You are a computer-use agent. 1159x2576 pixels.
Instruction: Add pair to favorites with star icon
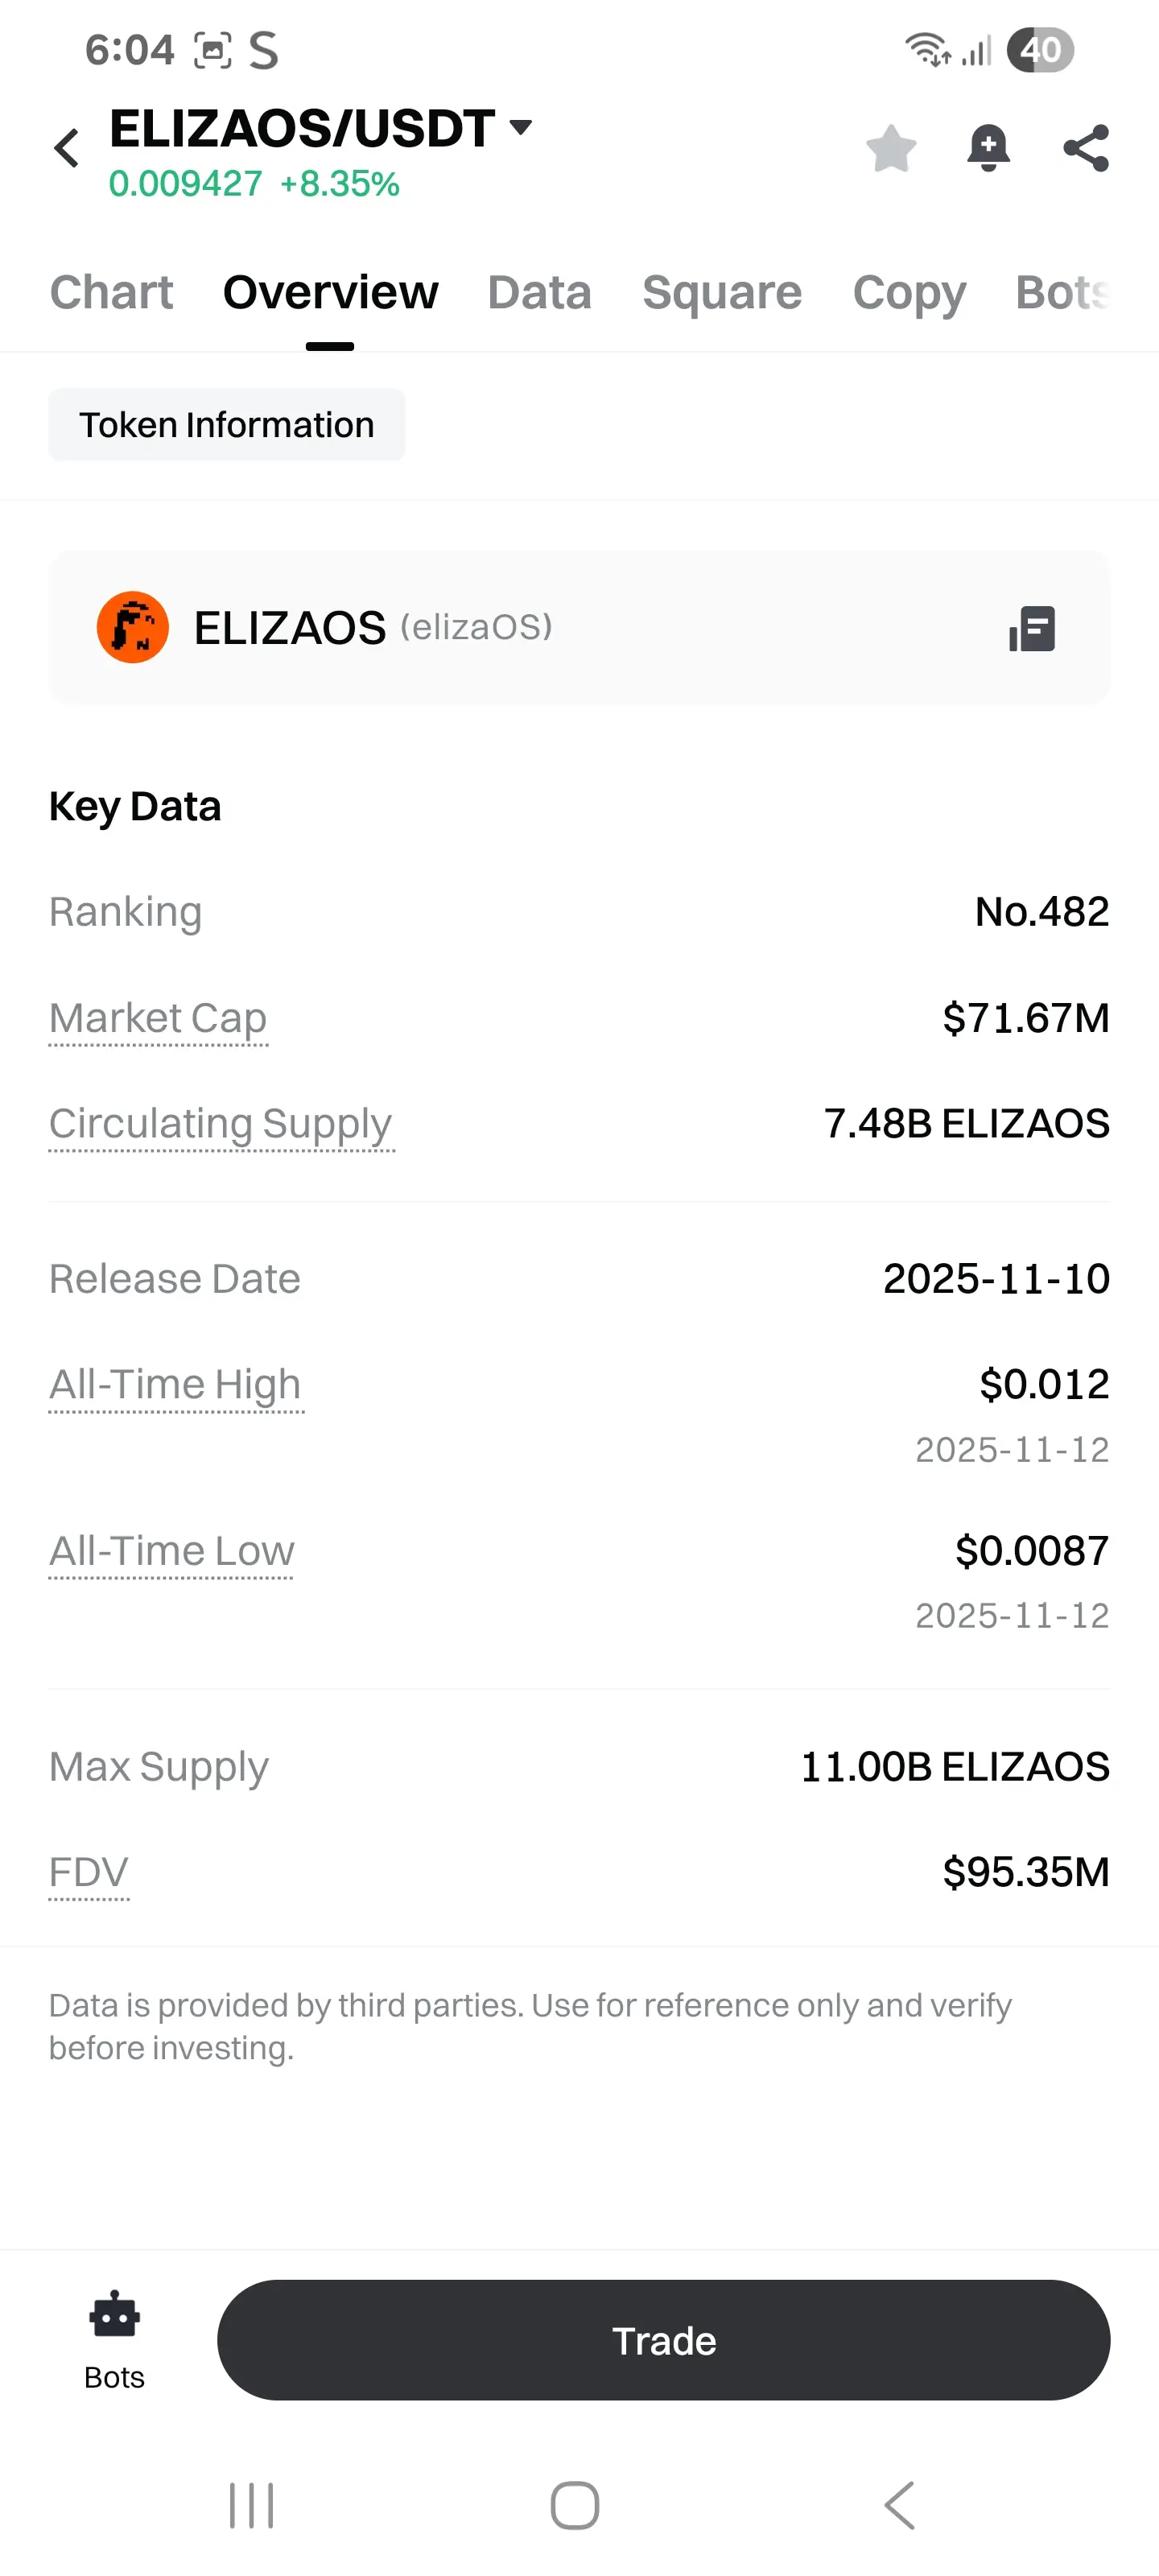[x=890, y=149]
